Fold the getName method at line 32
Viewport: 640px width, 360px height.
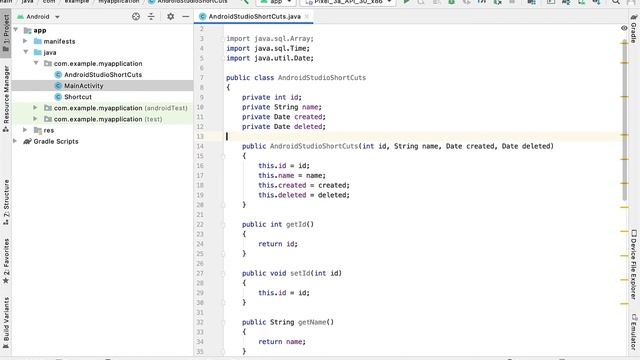(x=224, y=322)
